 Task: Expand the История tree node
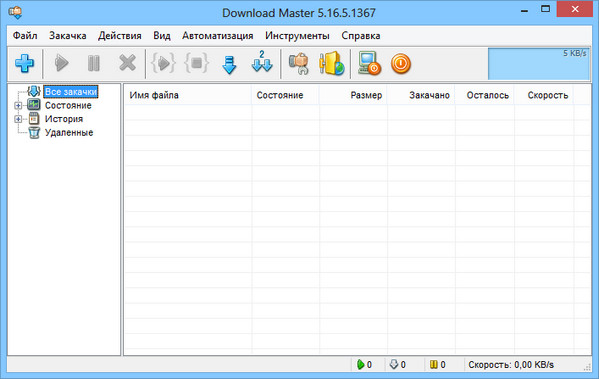[x=18, y=119]
